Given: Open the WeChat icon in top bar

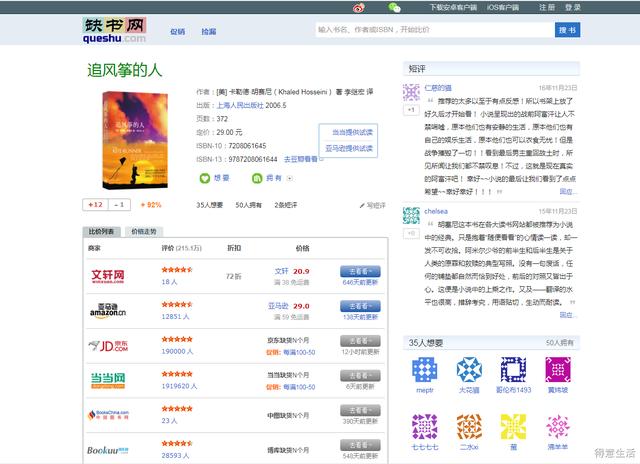Looking at the screenshot, I should pos(394,7).
